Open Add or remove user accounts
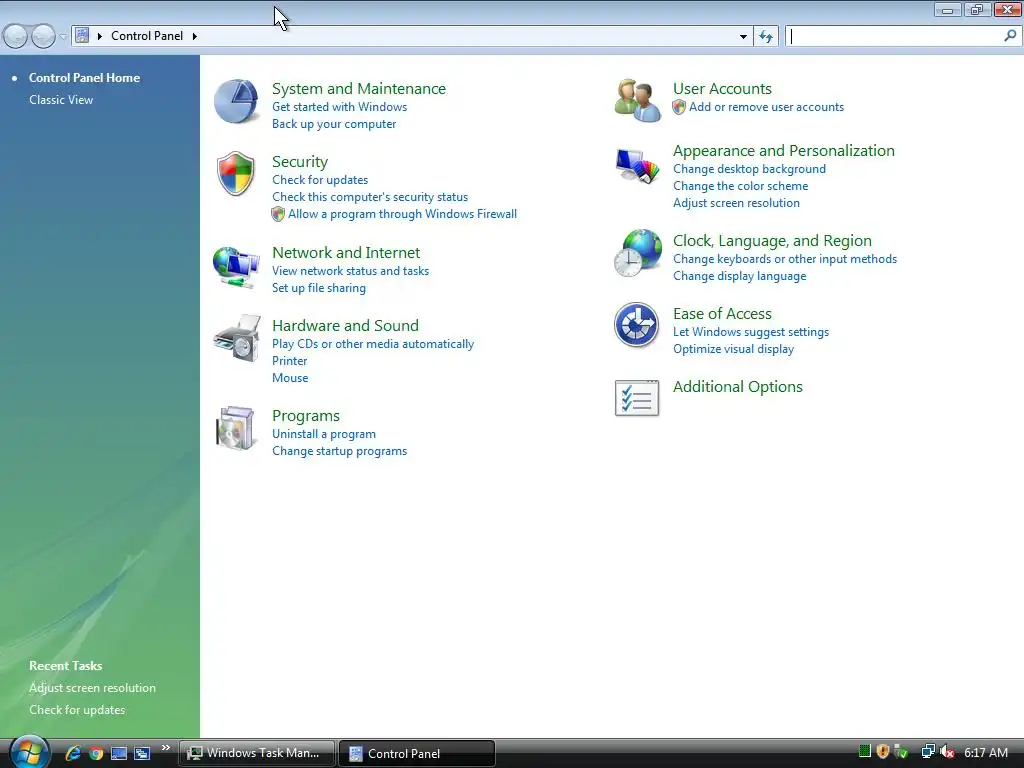The height and width of the screenshot is (768, 1024). [767, 107]
